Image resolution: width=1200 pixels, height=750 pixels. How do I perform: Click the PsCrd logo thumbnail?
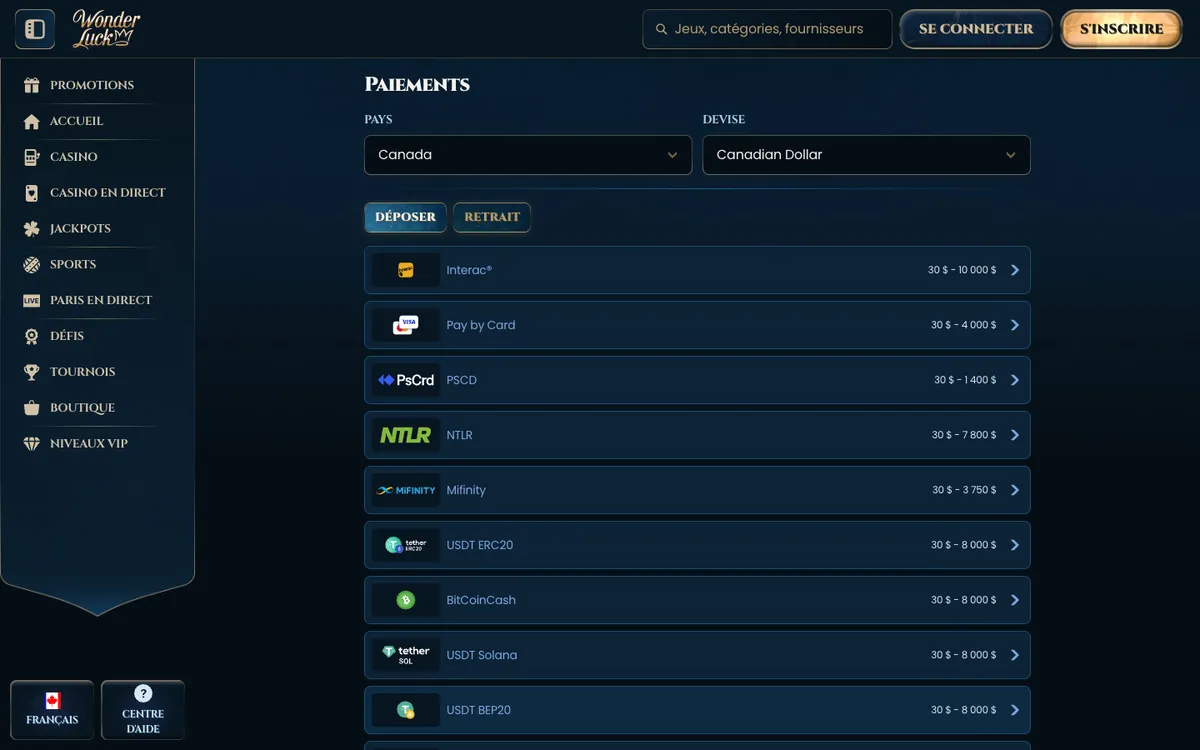click(x=406, y=380)
